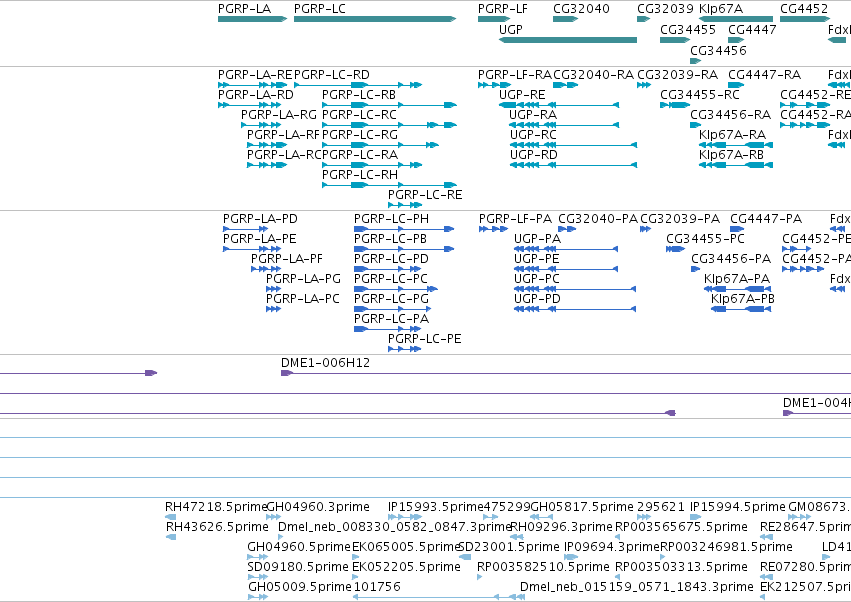Click transcript CG4447-RA
Viewport: 851px width, 602px height.
click(x=764, y=74)
